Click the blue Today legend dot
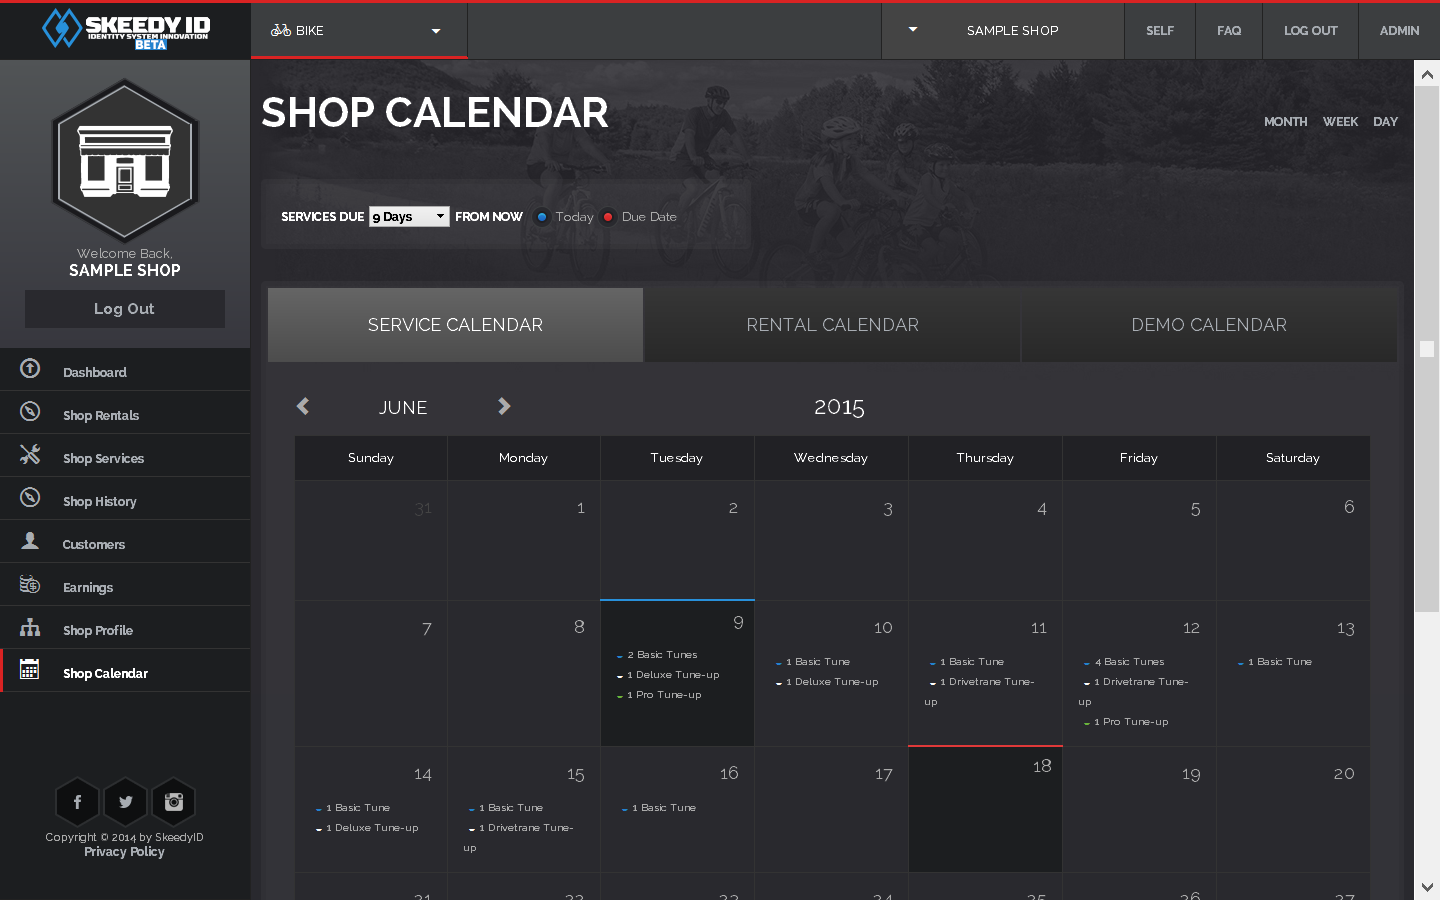The image size is (1440, 900). click(x=542, y=217)
